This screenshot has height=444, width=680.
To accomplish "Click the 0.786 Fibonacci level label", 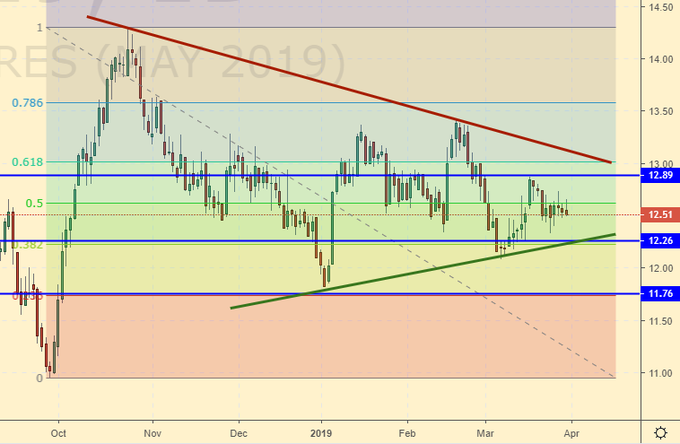I will pos(27,102).
